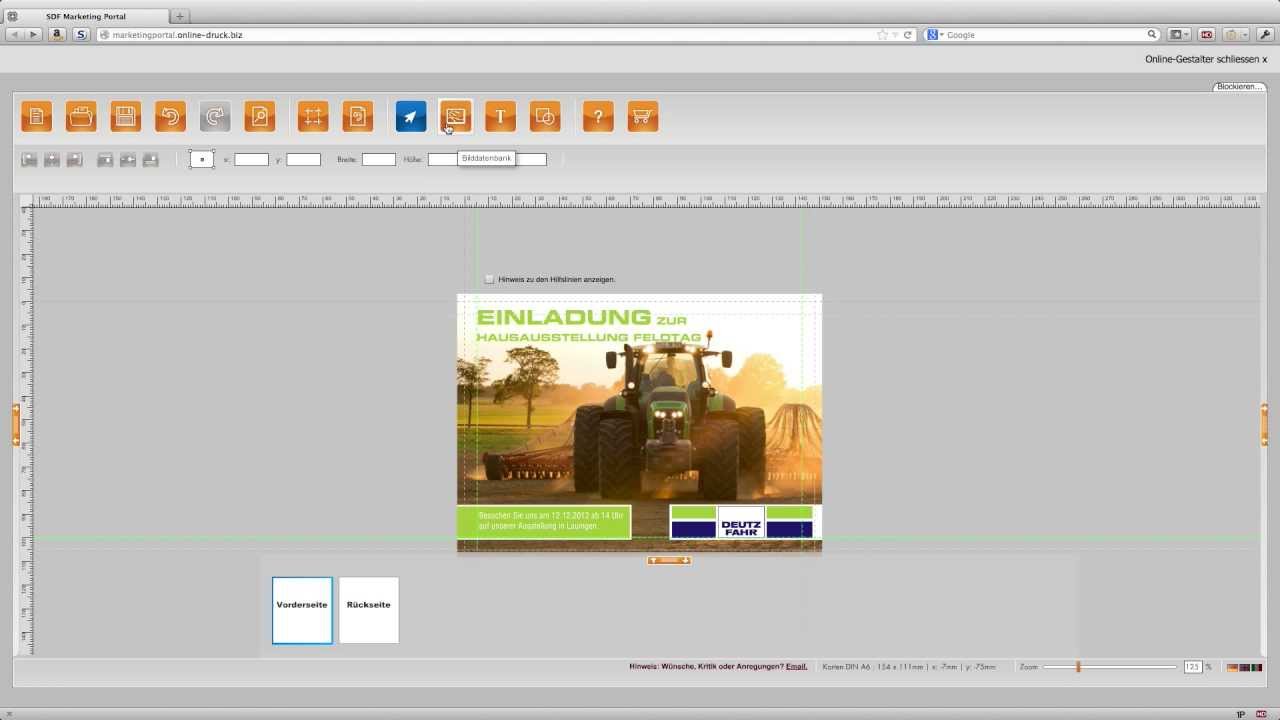Toggle 'Hinweis zu den Hilfslinien anzeigen' checkbox

click(489, 279)
